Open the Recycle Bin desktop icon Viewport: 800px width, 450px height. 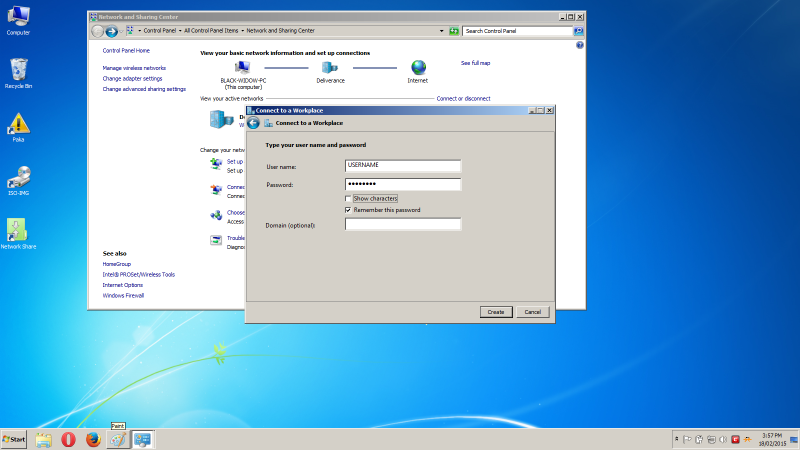tap(18, 70)
